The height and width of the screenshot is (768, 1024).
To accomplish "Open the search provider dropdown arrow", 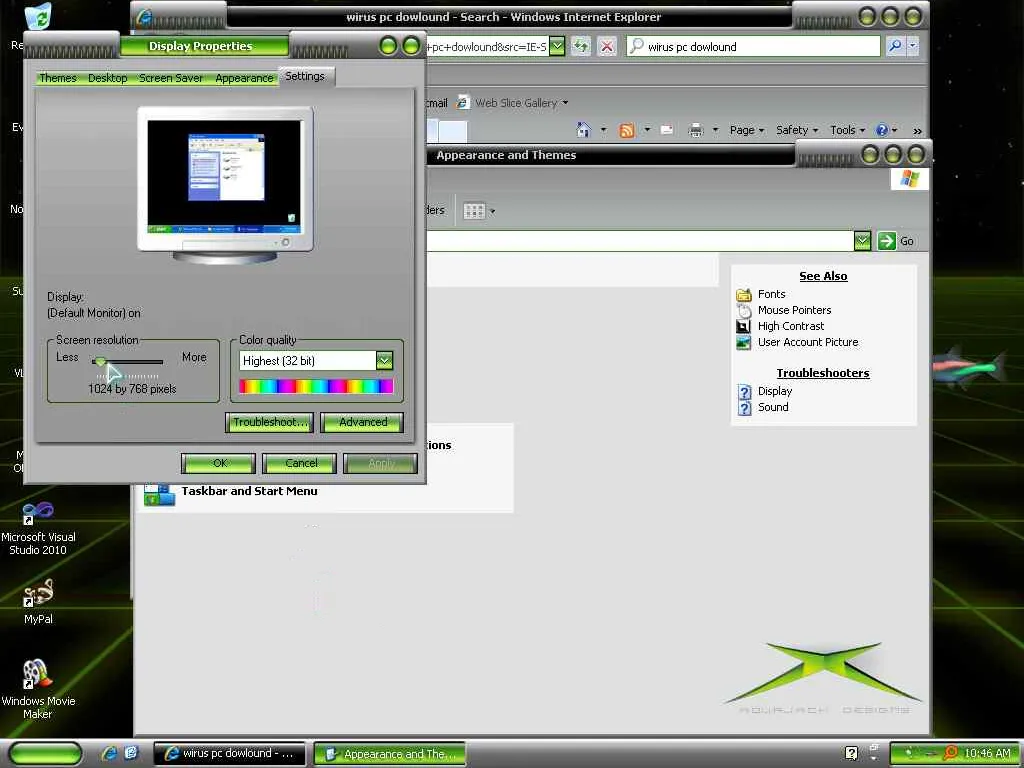I will point(913,46).
